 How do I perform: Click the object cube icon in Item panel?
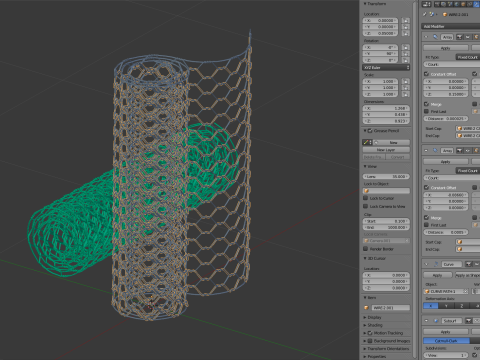tap(366, 308)
